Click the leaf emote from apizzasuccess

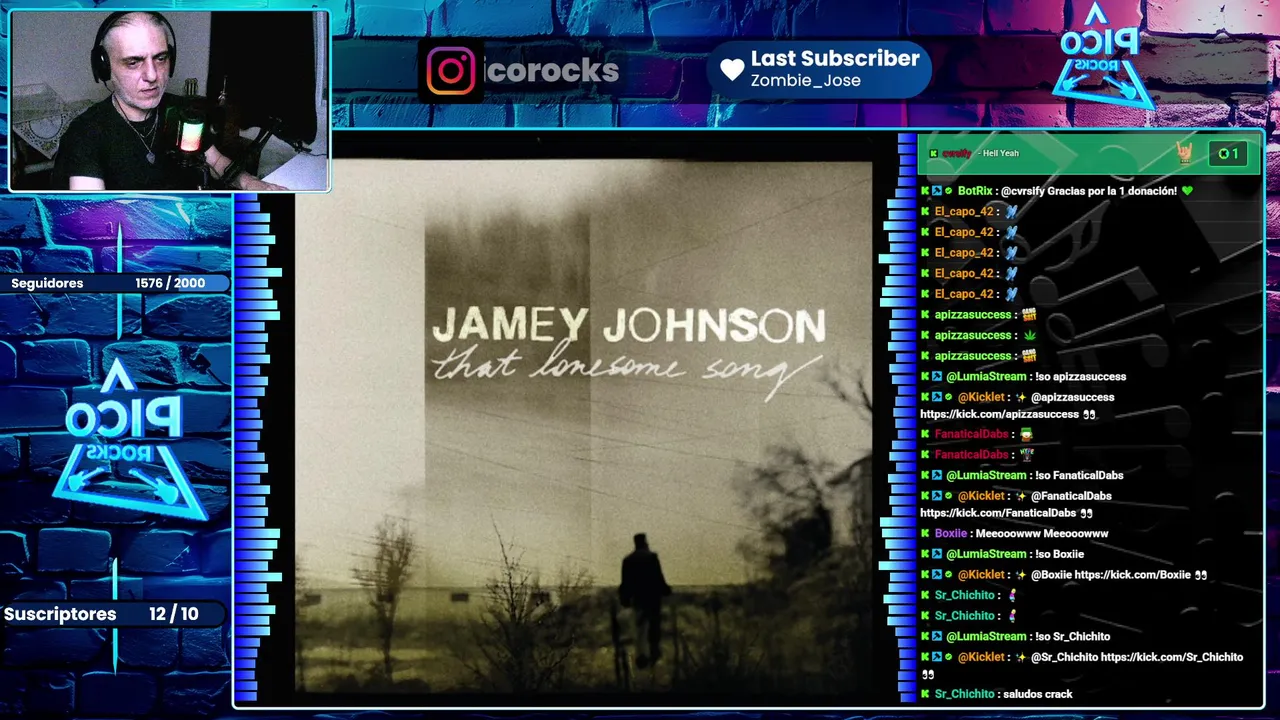pyautogui.click(x=1028, y=335)
